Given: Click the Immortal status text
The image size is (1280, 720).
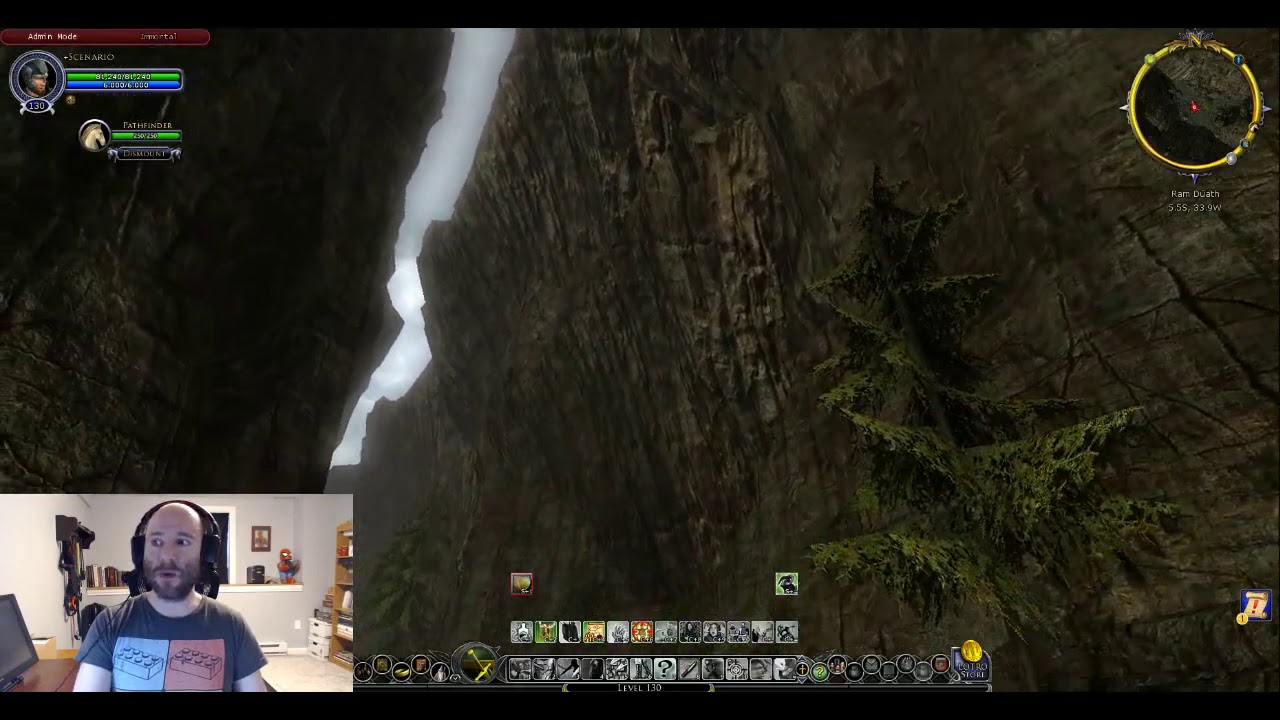Looking at the screenshot, I should pos(158,36).
